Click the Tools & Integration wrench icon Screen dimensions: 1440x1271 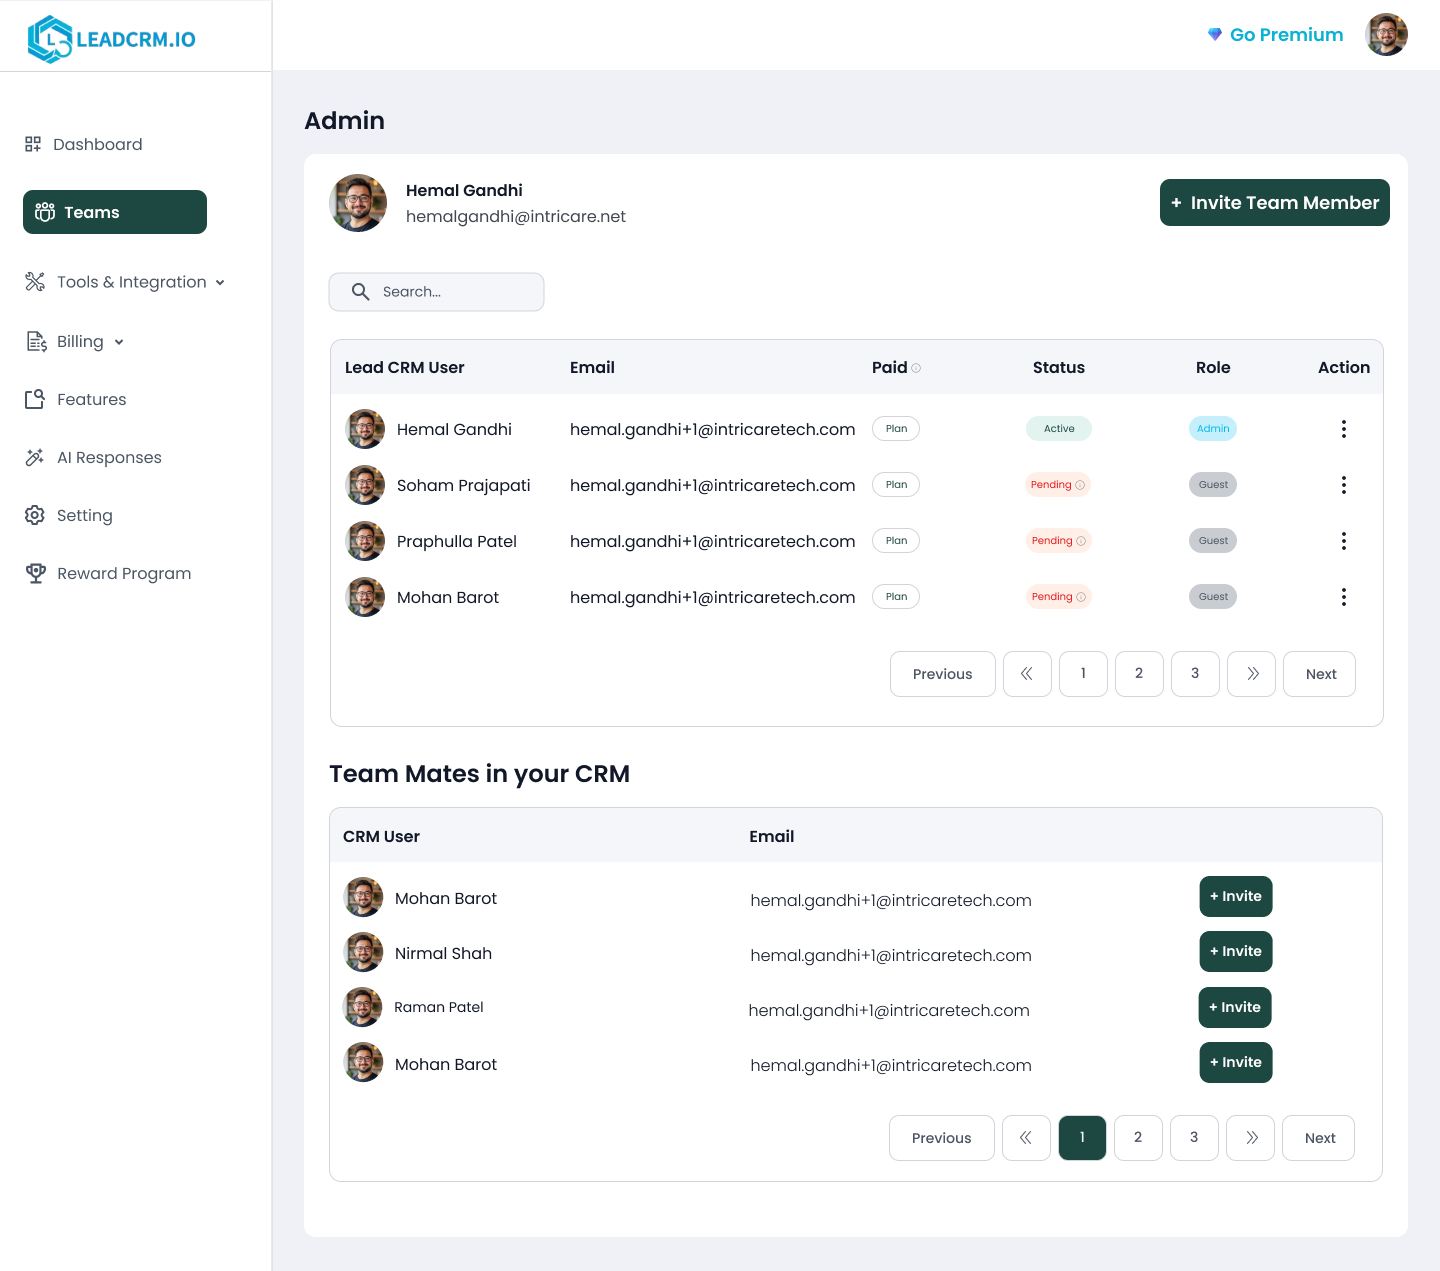click(x=35, y=282)
